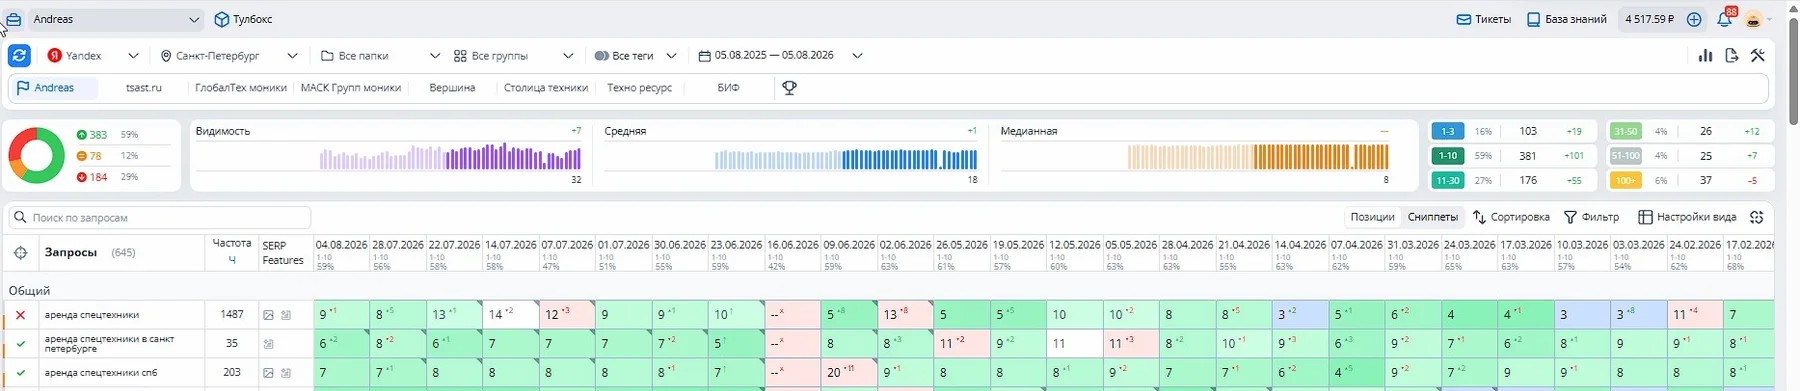Open the notifications bell with badge 88
The image size is (1800, 391).
(x=1724, y=19)
